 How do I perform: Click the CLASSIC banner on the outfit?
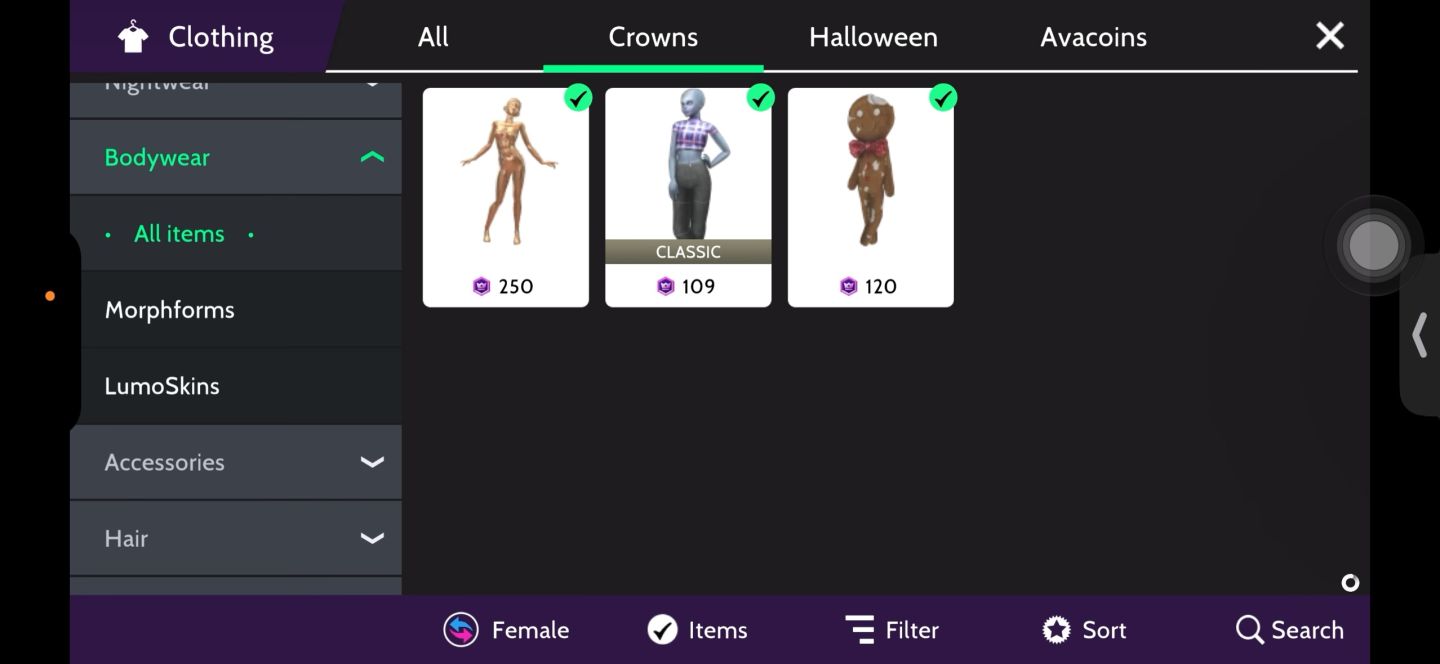click(688, 252)
